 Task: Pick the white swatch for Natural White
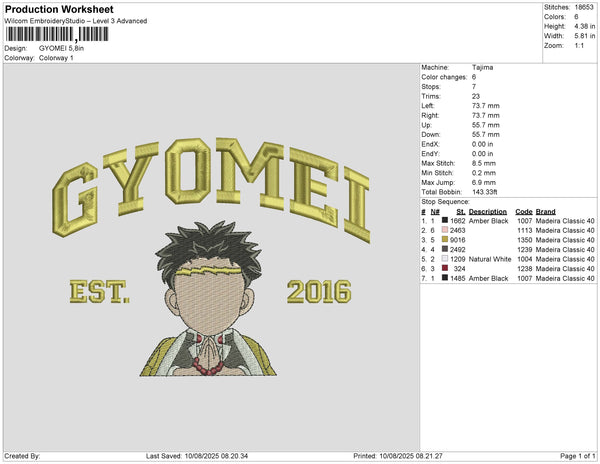445,259
